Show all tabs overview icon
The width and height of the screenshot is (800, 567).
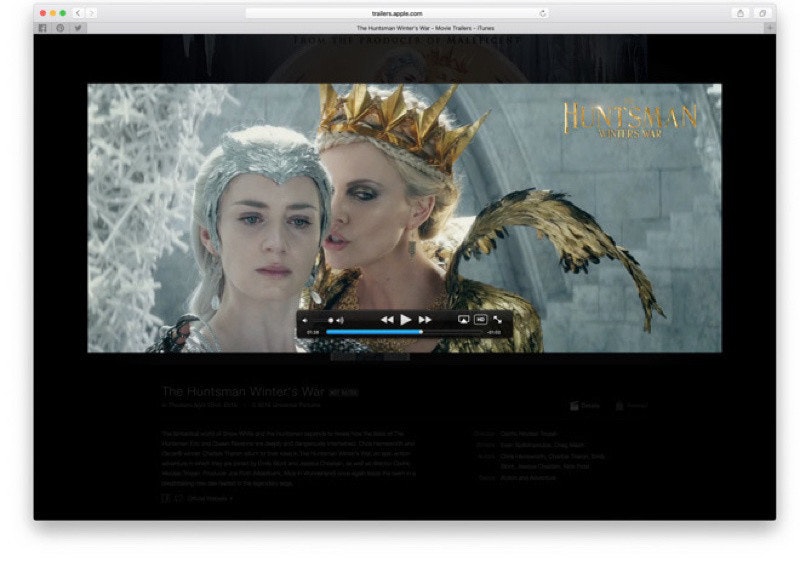pos(762,13)
